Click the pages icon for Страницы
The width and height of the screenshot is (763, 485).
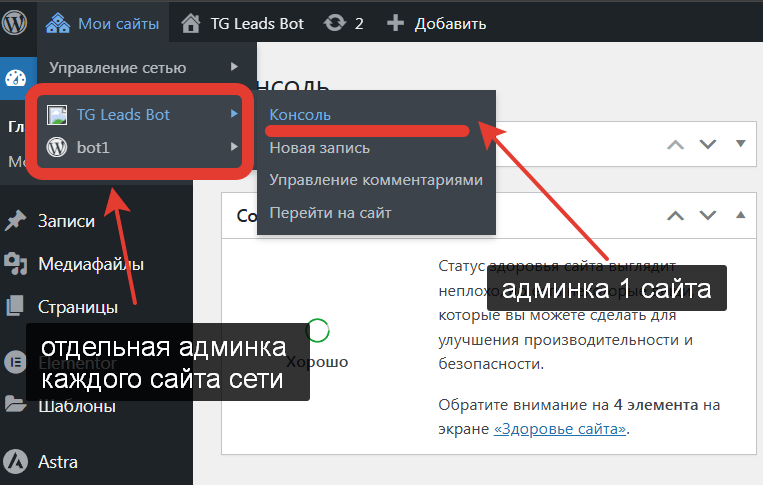pyautogui.click(x=15, y=305)
